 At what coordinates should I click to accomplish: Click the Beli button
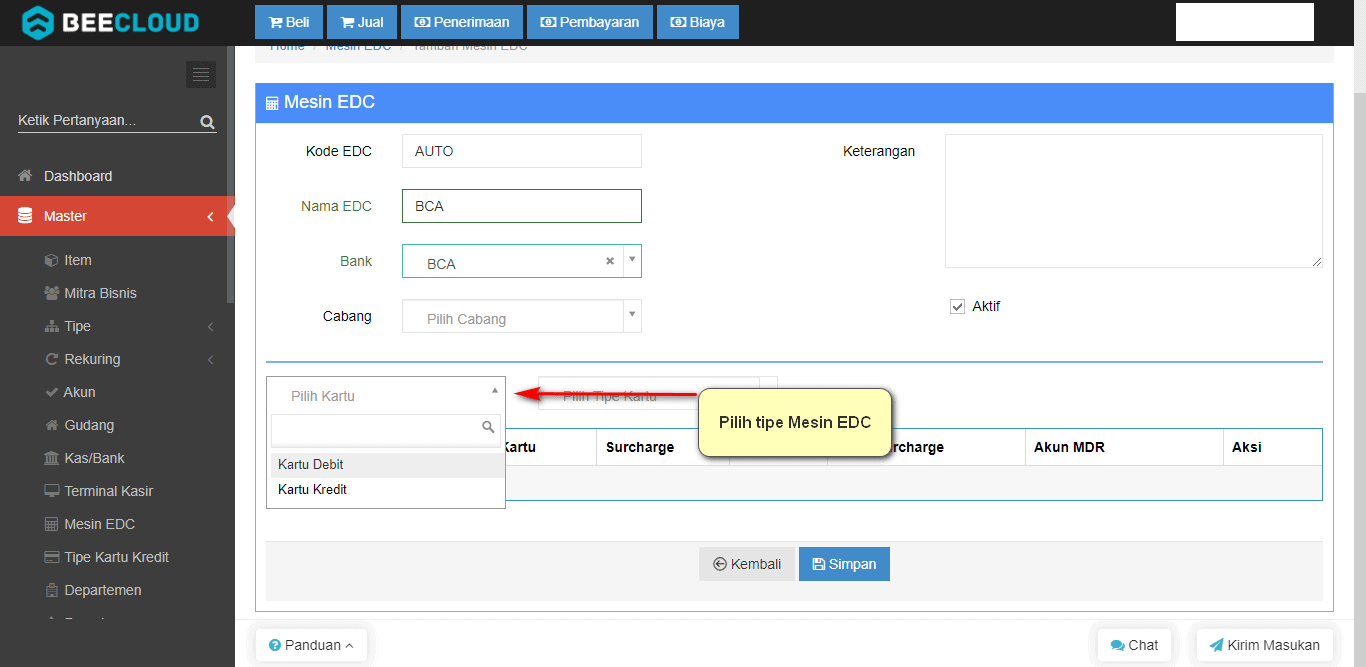(289, 22)
